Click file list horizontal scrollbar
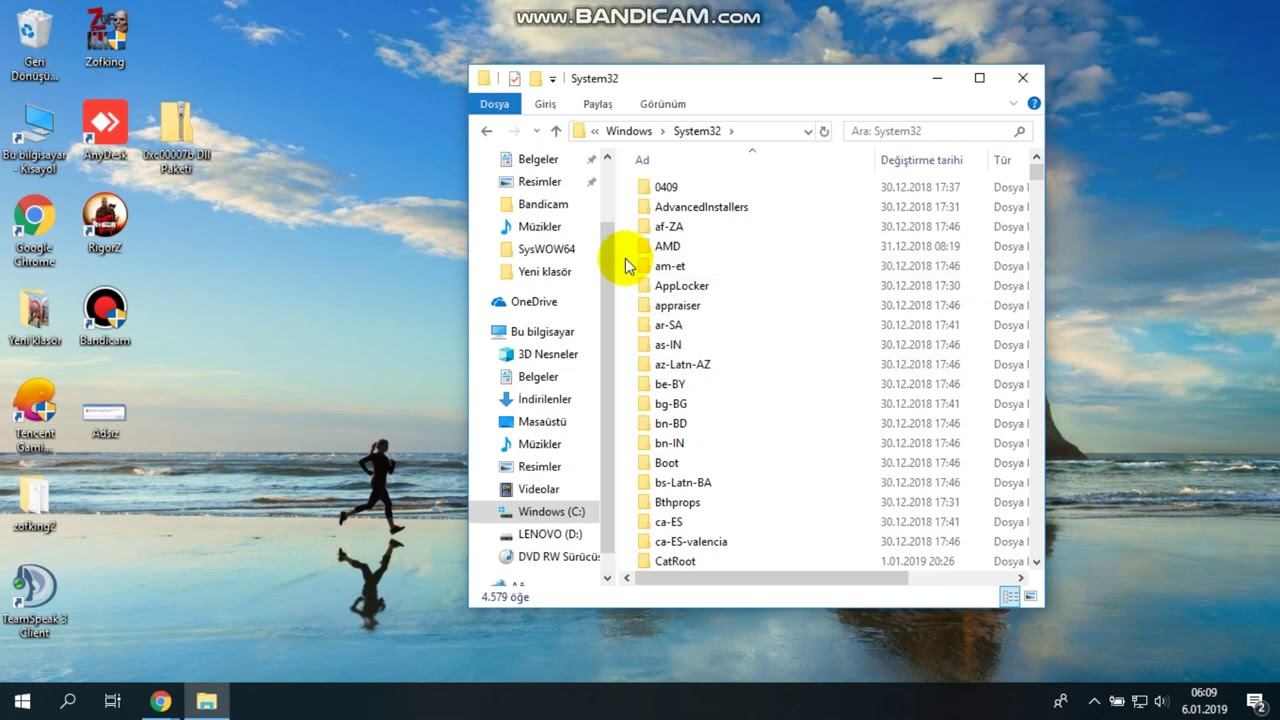Viewport: 1280px width, 720px height. click(770, 578)
